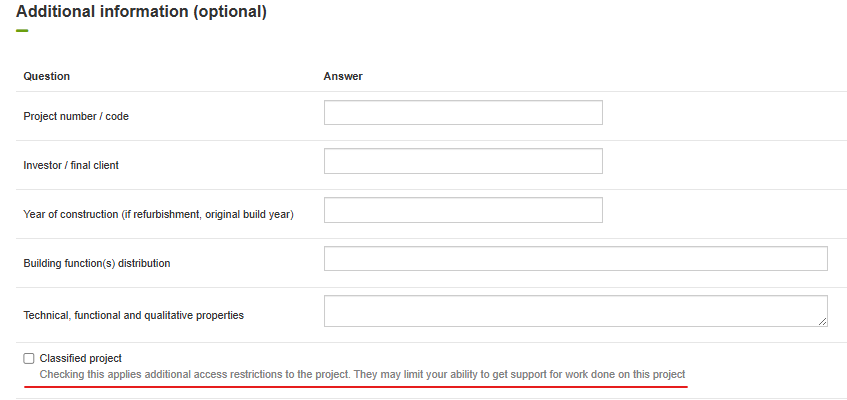The width and height of the screenshot is (847, 400).
Task: Tick the Classified project checkbox
Action: click(29, 358)
